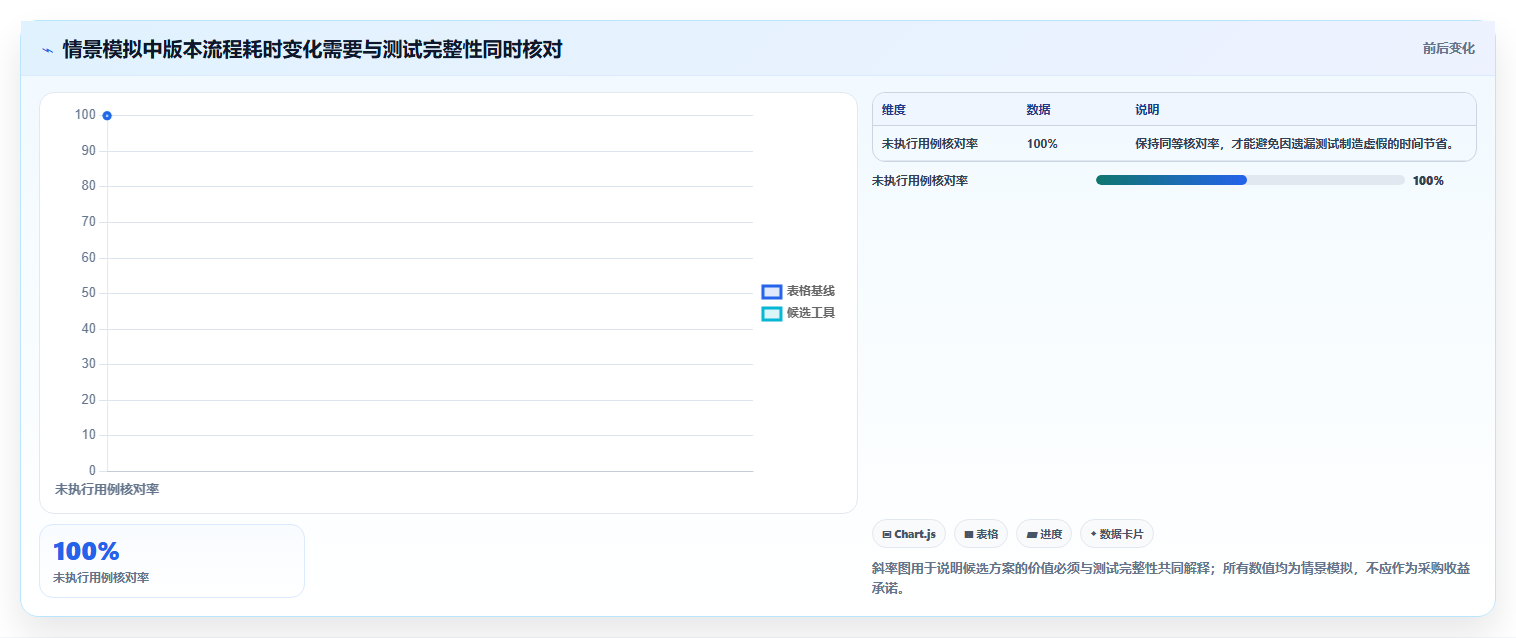This screenshot has width=1516, height=638.
Task: Select the 进度 tag chip
Action: (x=1044, y=534)
